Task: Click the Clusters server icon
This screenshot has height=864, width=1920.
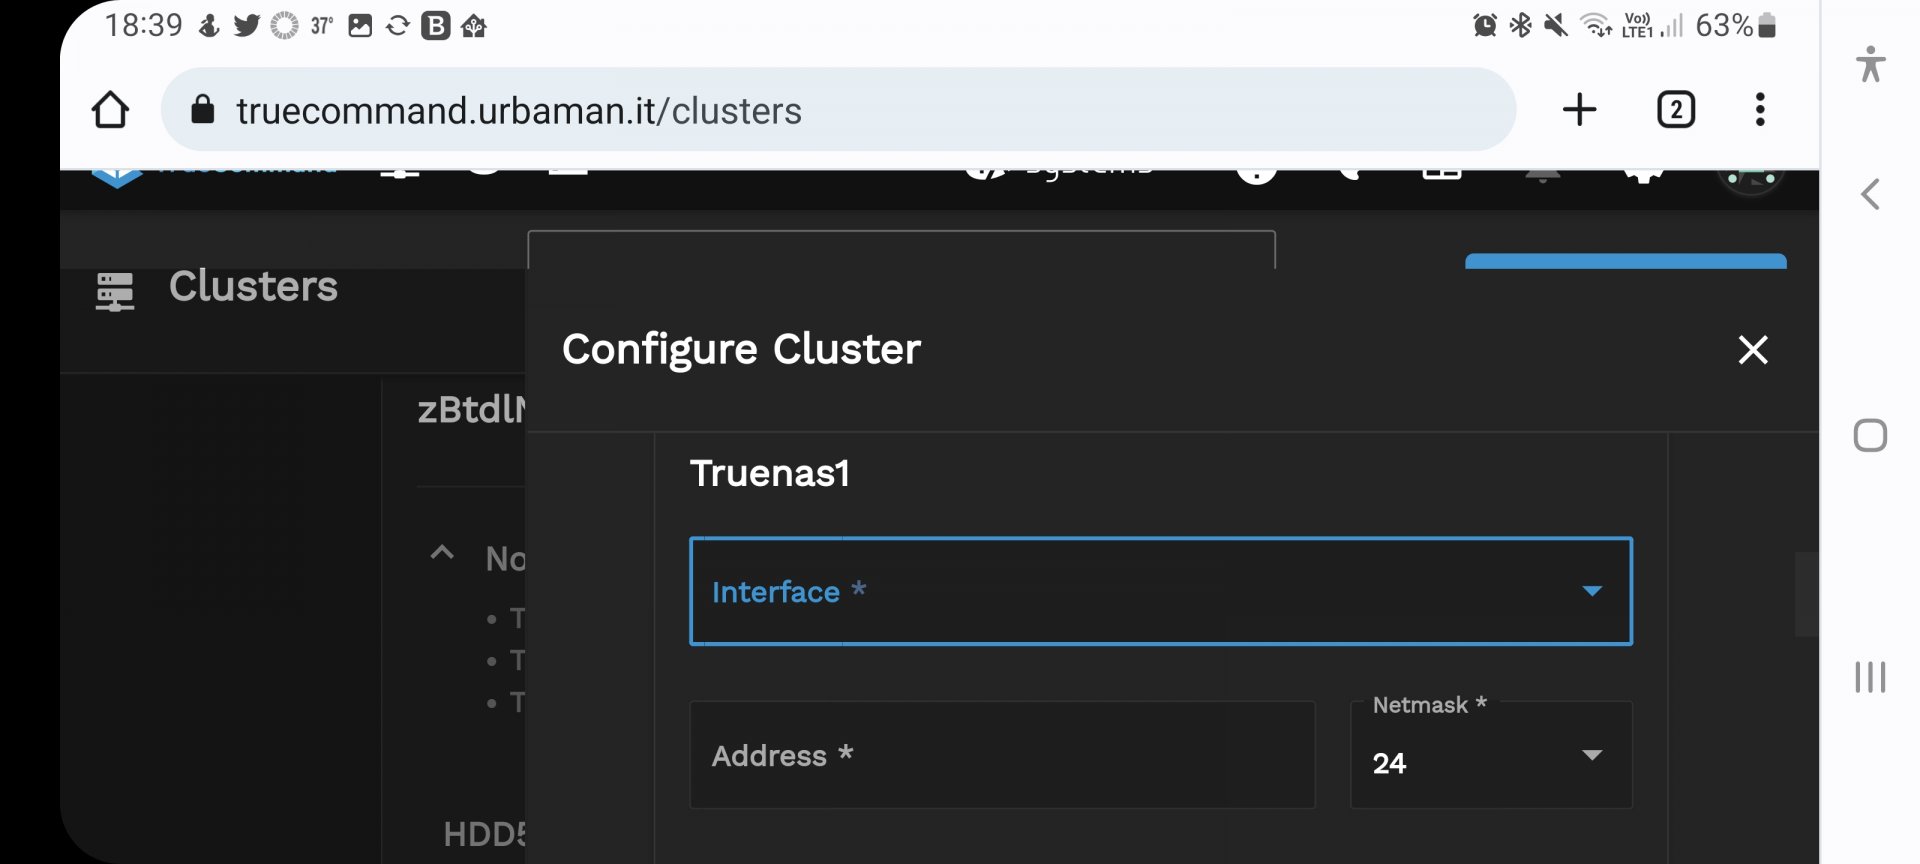Action: 114,291
